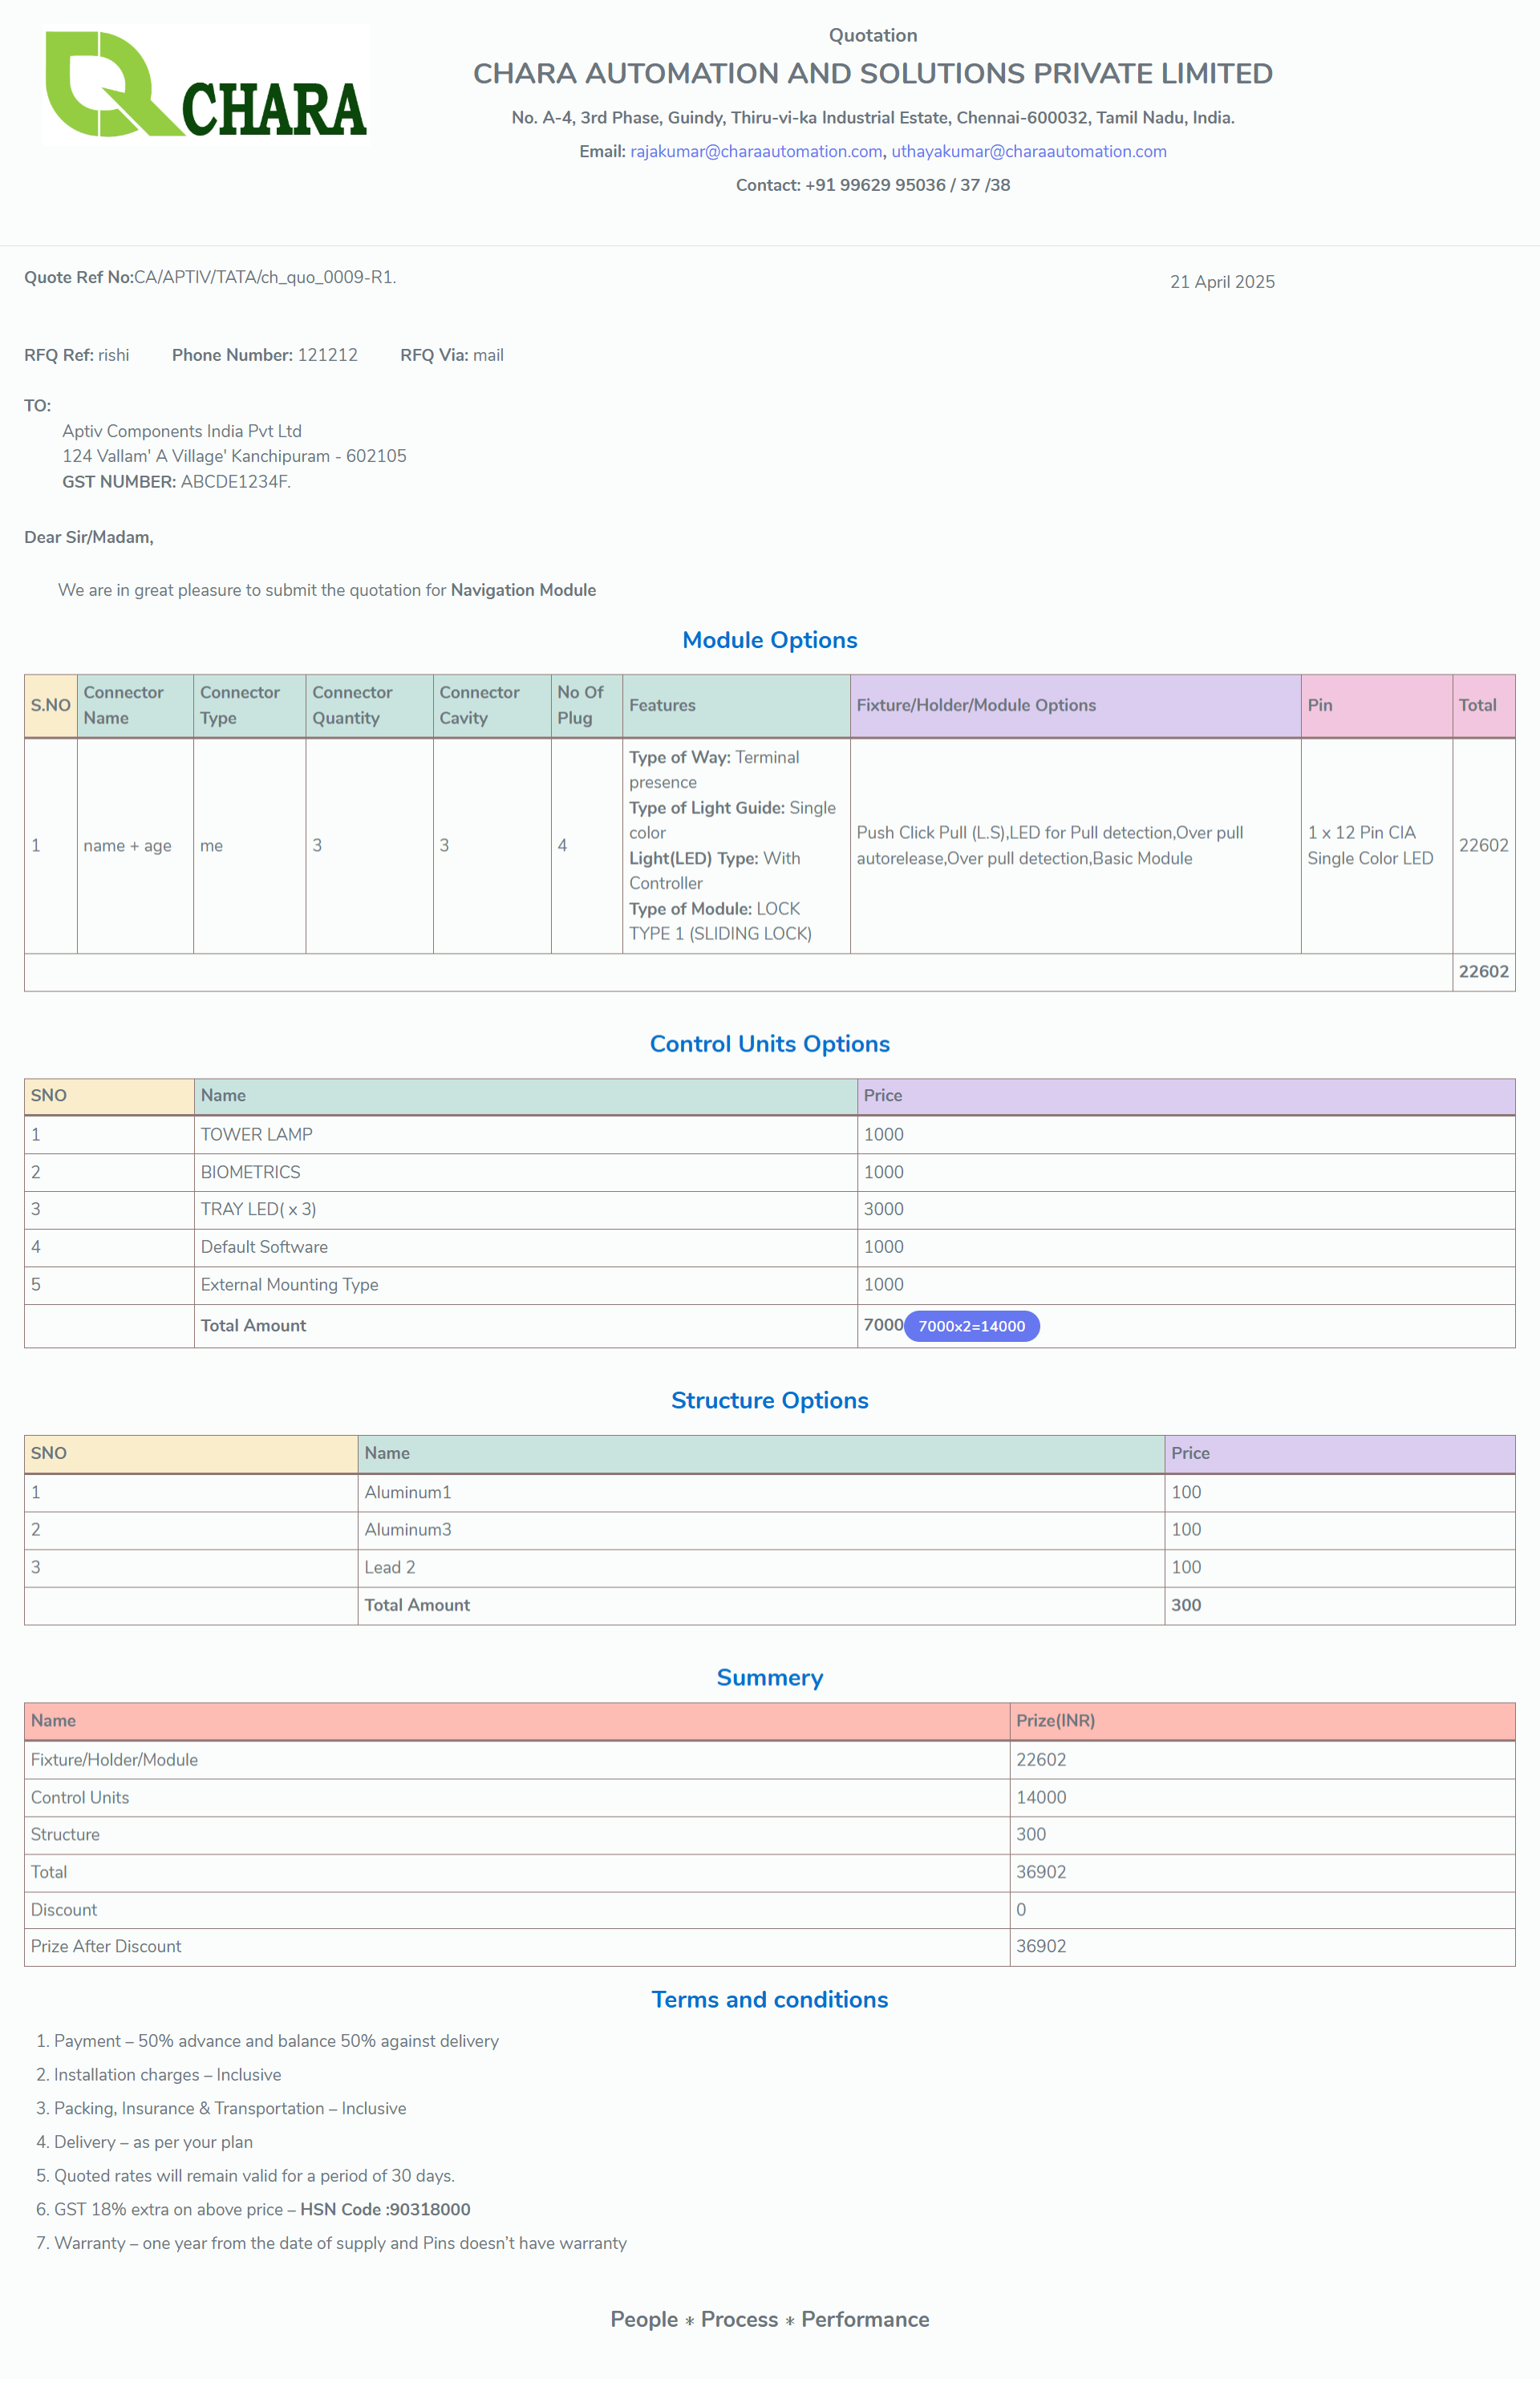1540x2383 pixels.
Task: Click the TRAY LED( x 3) entry
Action: click(x=258, y=1209)
